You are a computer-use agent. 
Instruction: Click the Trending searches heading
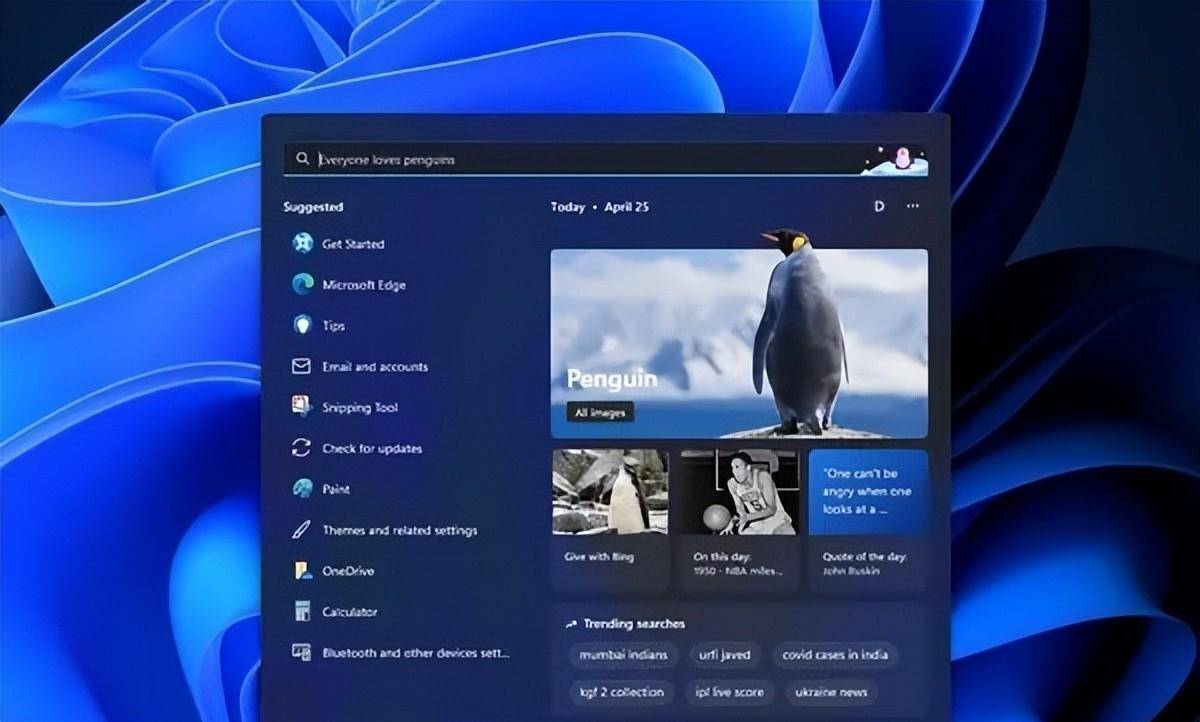[x=634, y=624]
